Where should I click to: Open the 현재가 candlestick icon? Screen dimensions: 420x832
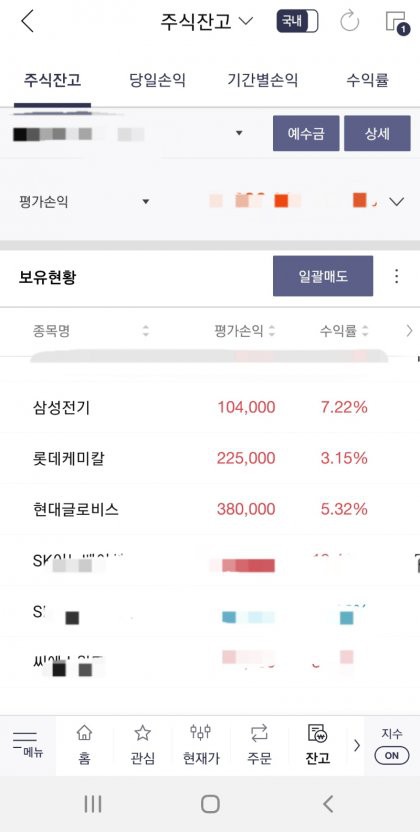tap(201, 745)
